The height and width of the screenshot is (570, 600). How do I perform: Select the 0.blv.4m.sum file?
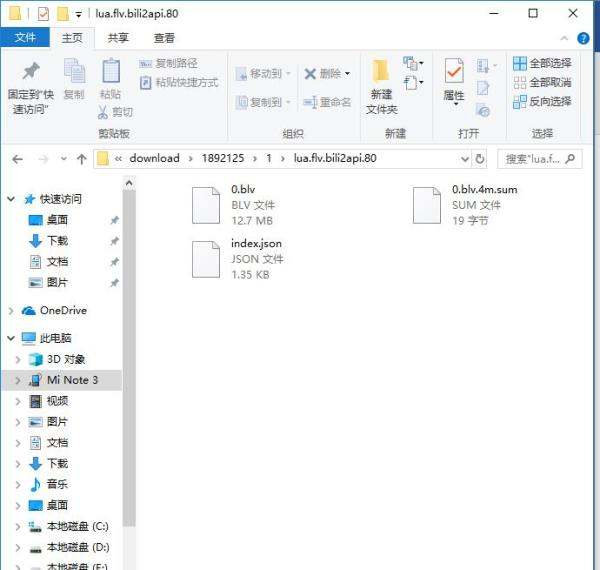(465, 205)
